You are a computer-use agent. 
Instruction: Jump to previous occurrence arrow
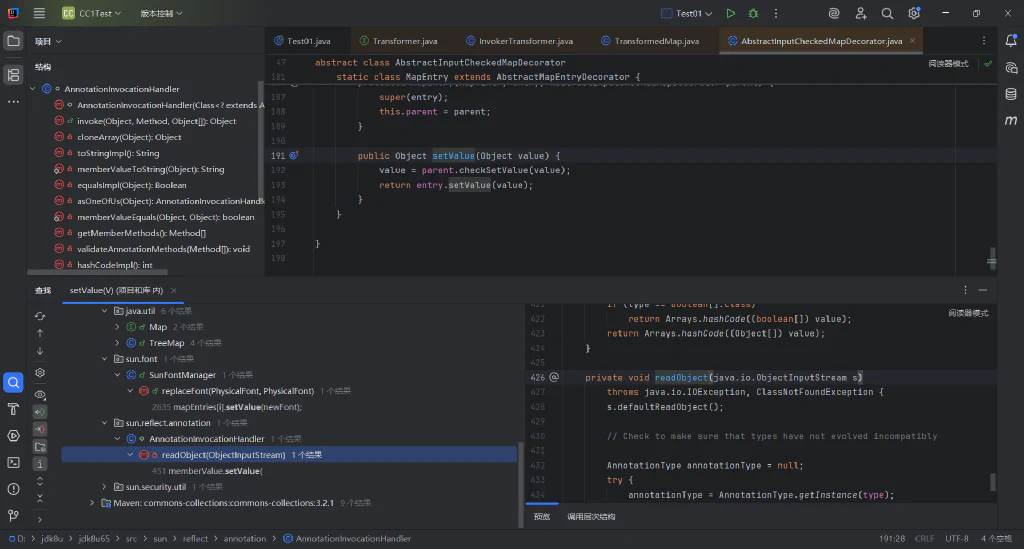coord(40,333)
